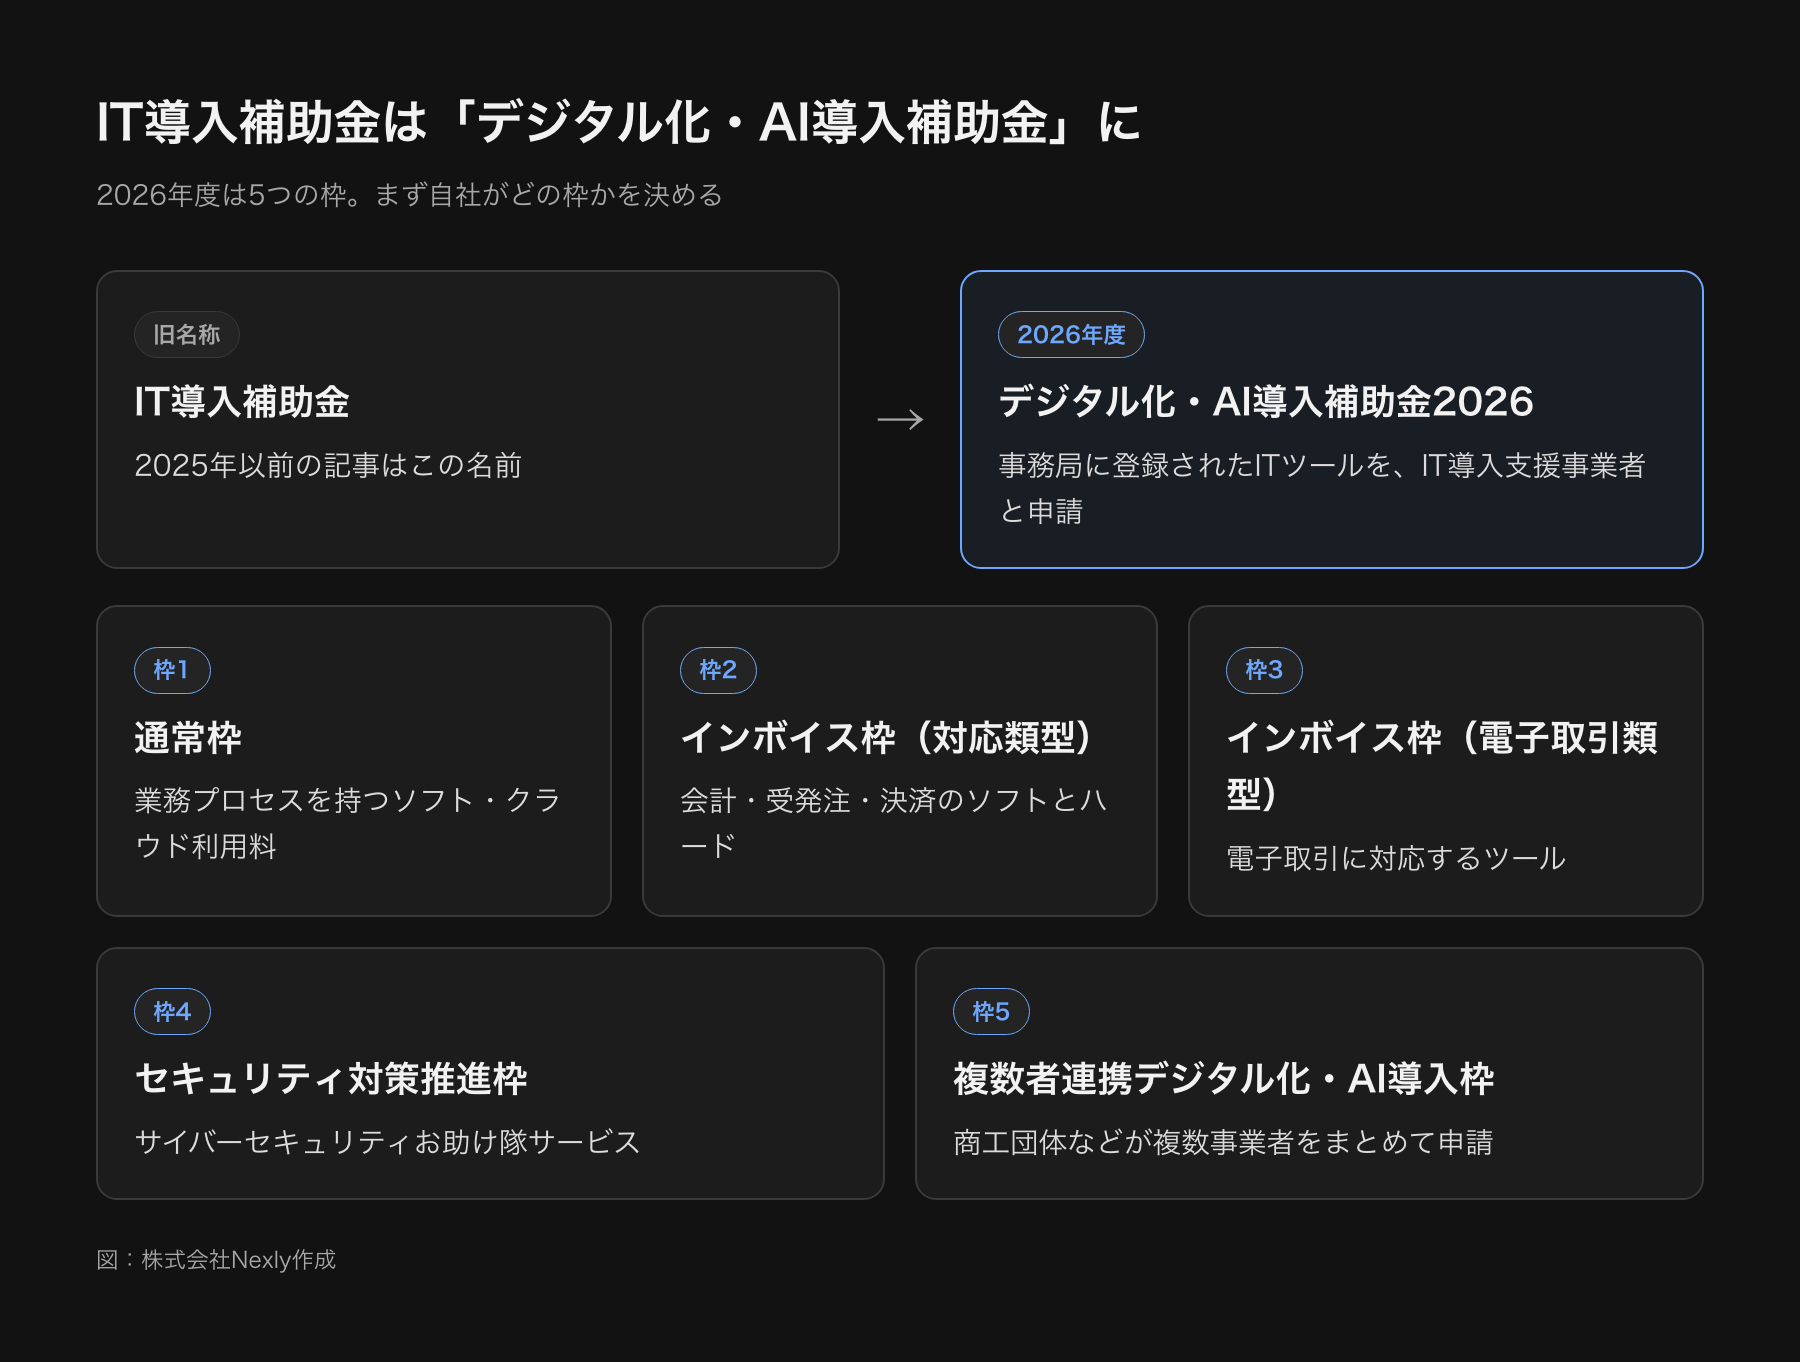Click text 商工団体などが複数事業者をまとめて申請

[1223, 1143]
